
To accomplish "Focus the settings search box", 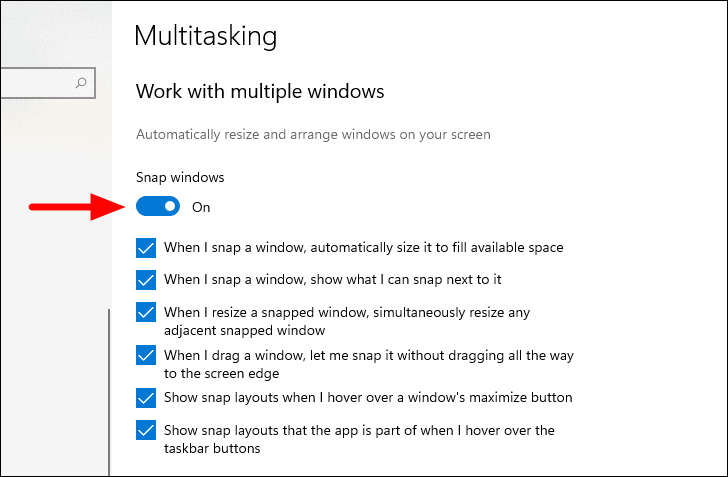I will coord(48,83).
